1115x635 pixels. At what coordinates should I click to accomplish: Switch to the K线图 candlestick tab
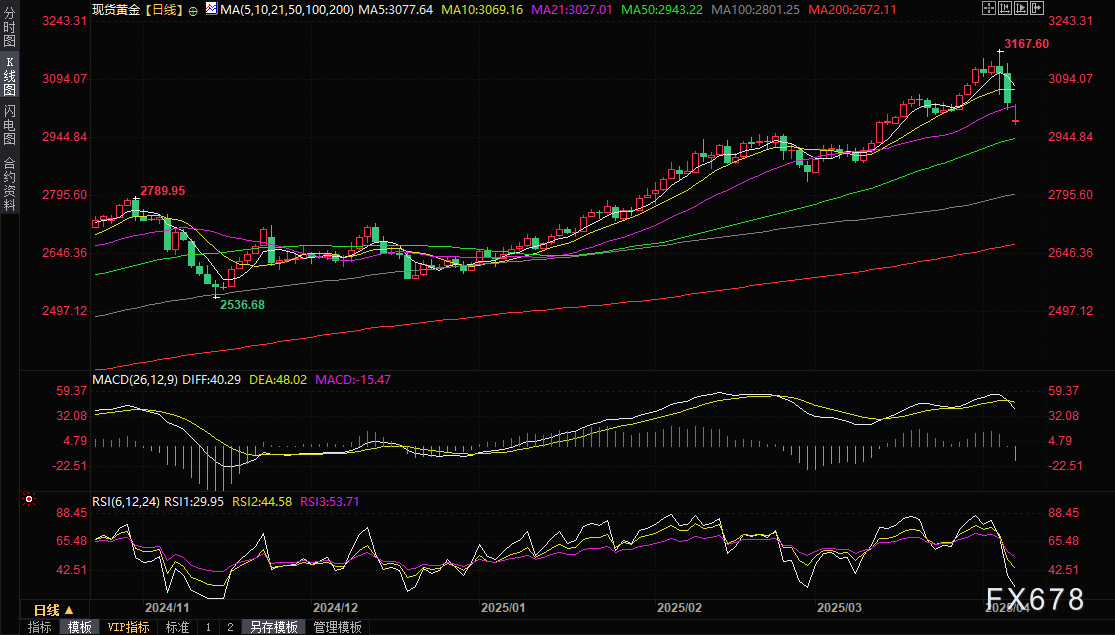[x=9, y=75]
